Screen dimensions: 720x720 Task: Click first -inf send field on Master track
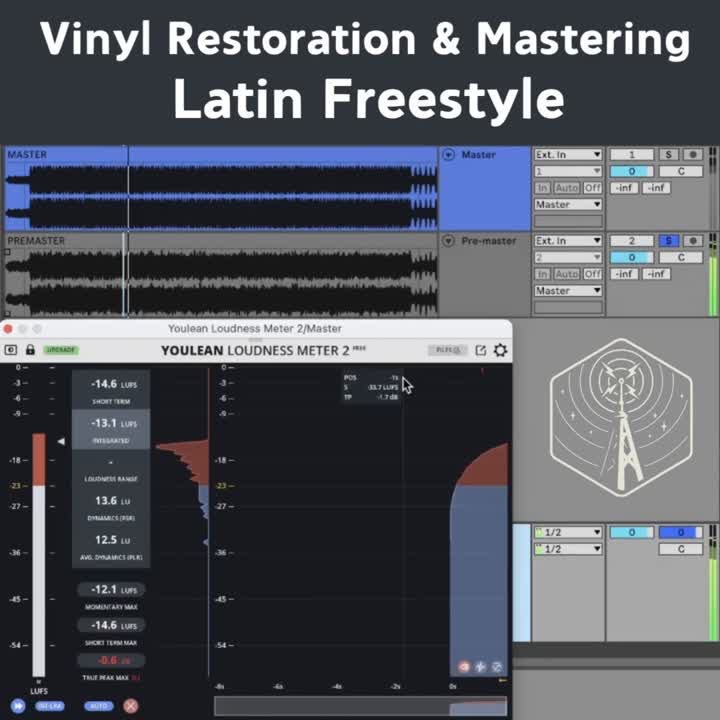(624, 188)
